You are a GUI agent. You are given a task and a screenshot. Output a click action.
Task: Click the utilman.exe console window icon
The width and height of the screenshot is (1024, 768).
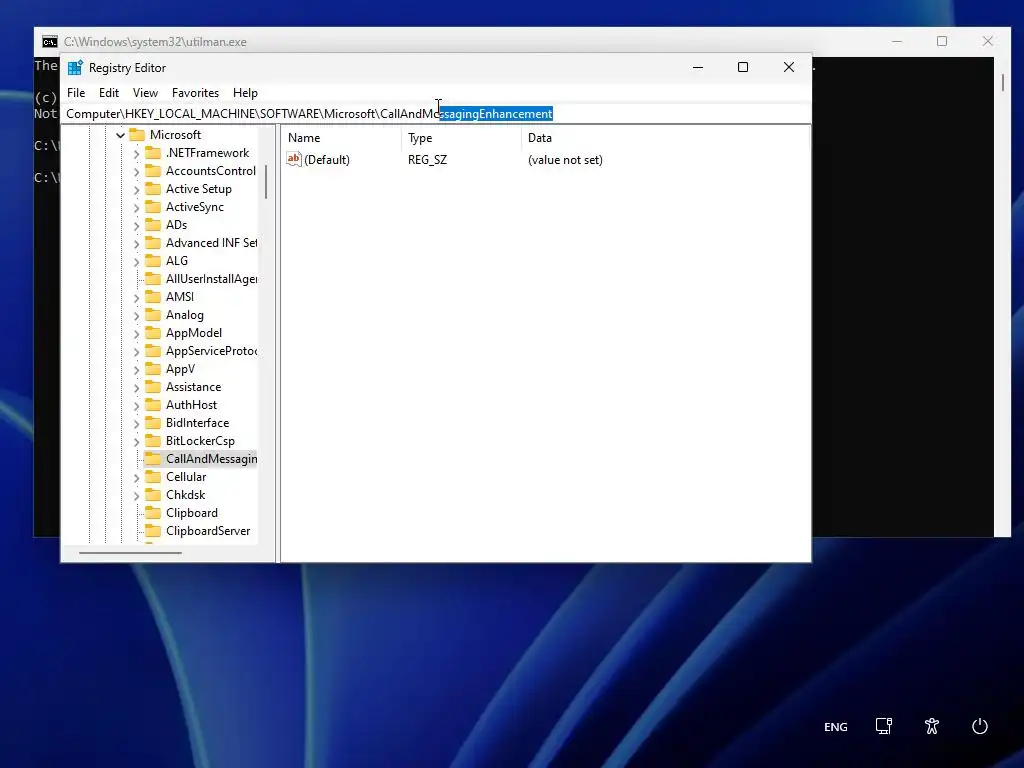50,42
